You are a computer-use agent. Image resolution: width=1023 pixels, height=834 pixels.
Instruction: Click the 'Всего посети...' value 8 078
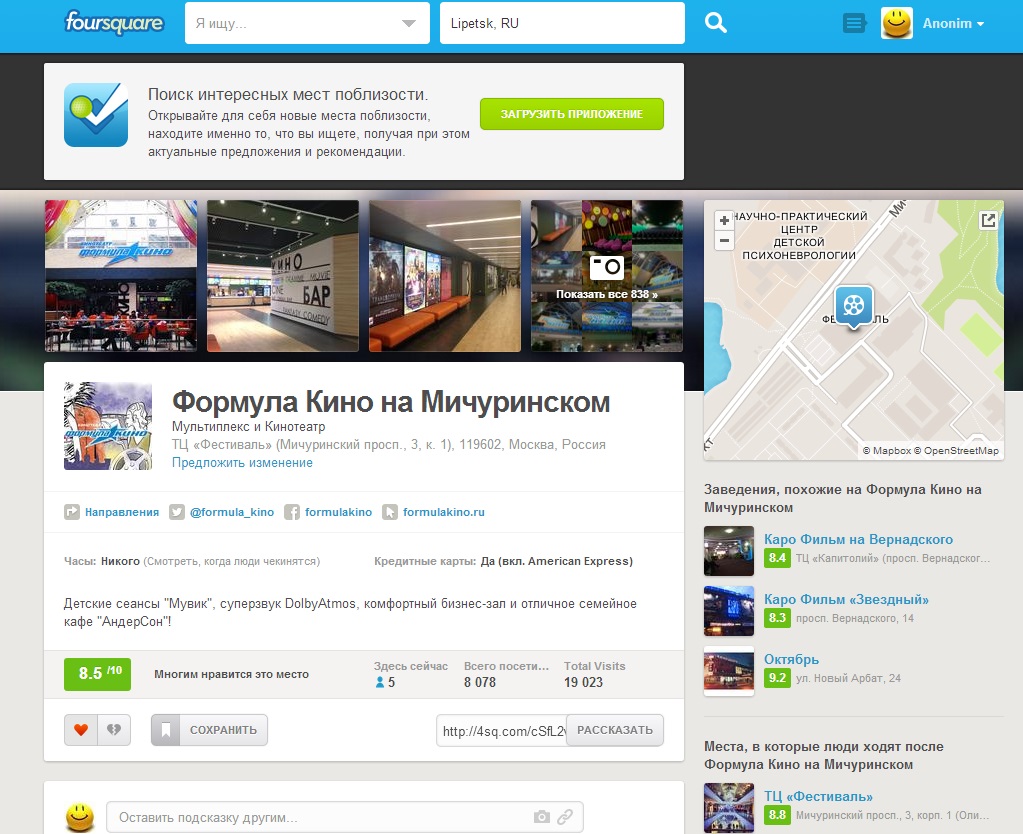(x=480, y=683)
